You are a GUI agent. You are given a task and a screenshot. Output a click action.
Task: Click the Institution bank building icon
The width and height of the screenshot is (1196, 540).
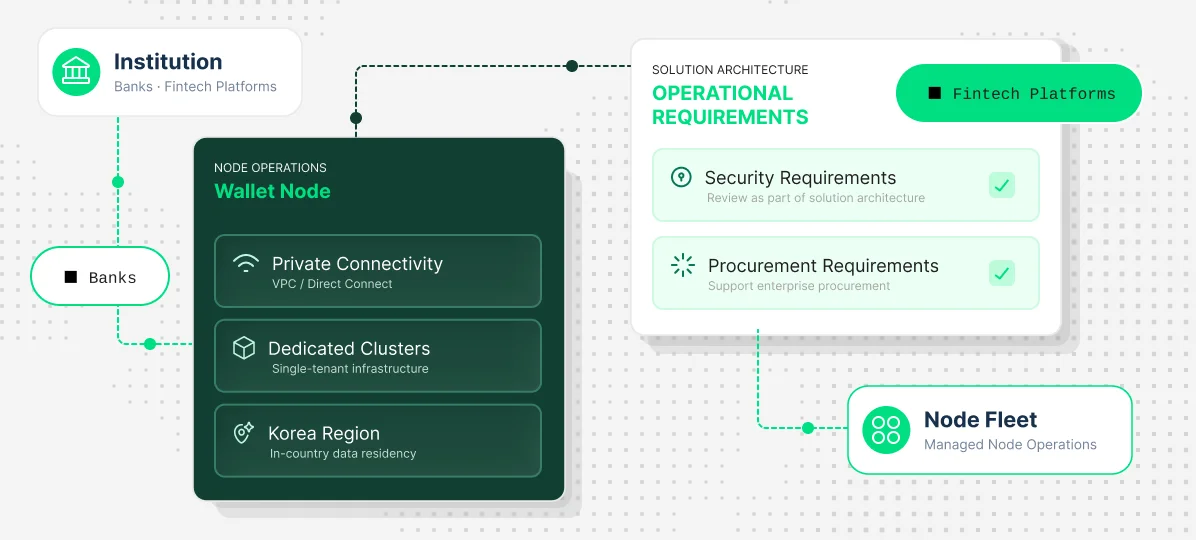click(76, 72)
